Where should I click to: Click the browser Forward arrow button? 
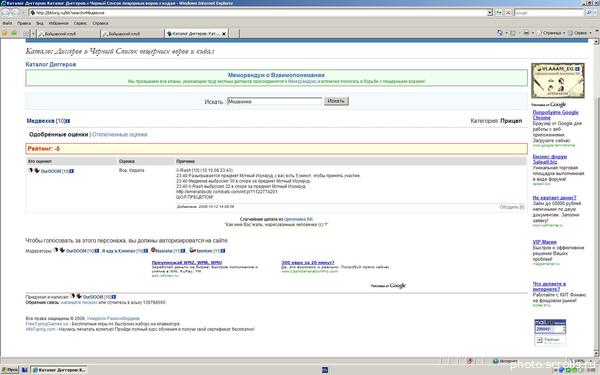[x=15, y=13]
